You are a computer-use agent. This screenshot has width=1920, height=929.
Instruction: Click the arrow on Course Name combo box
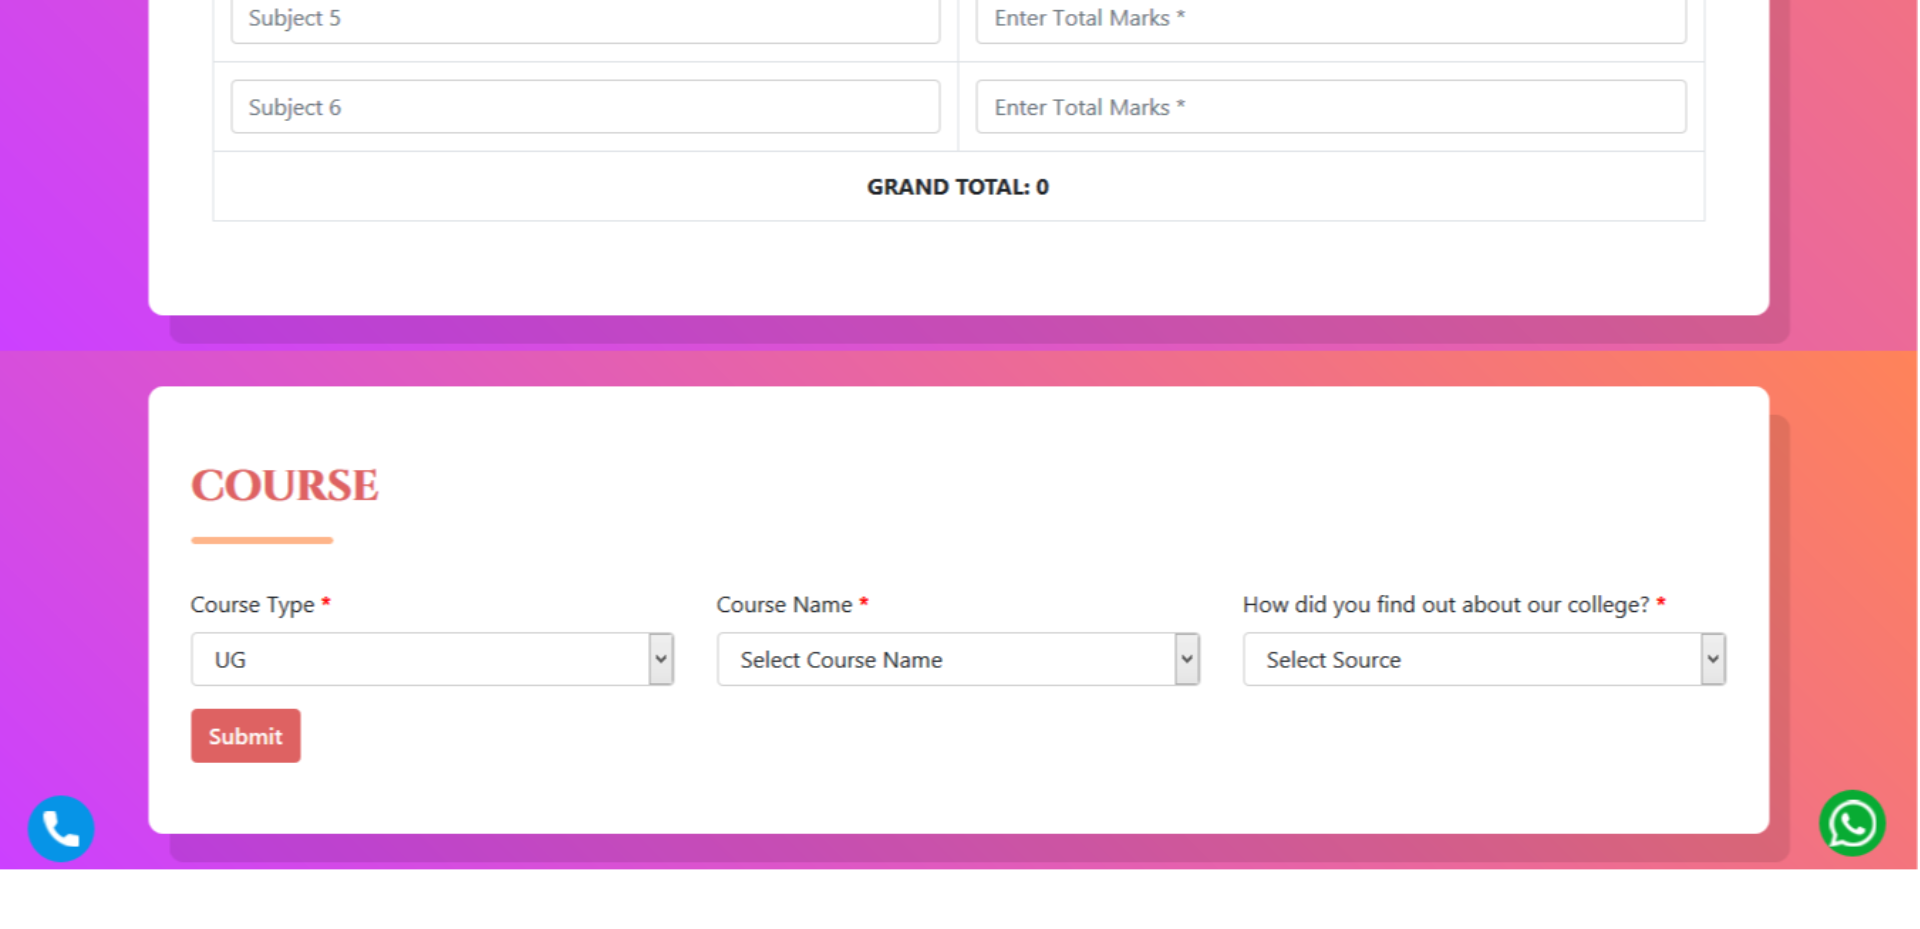[x=1187, y=659]
